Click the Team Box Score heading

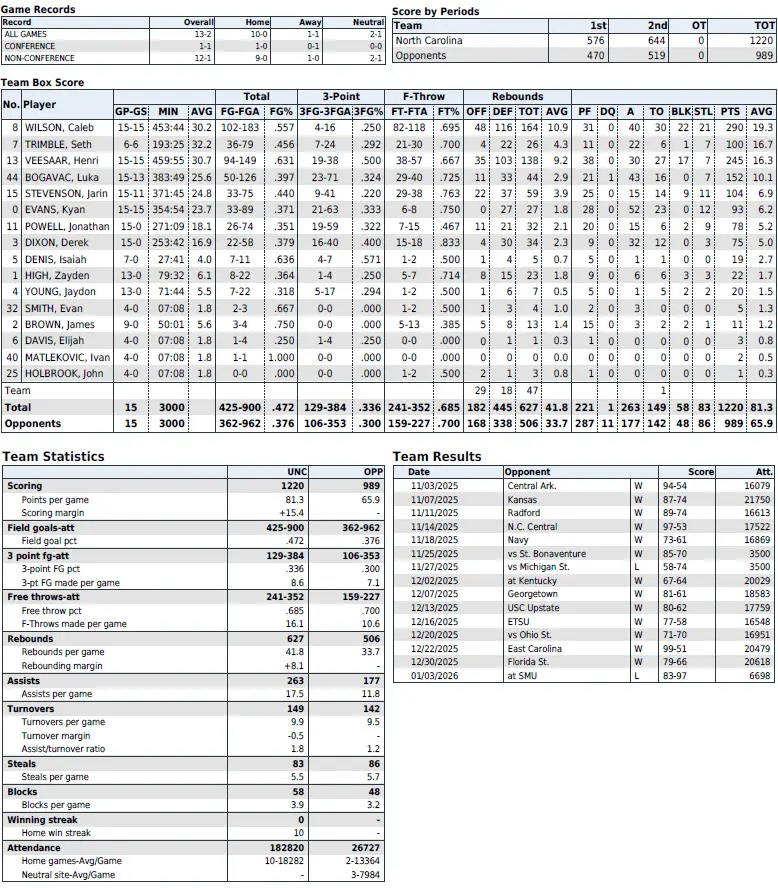43,83
